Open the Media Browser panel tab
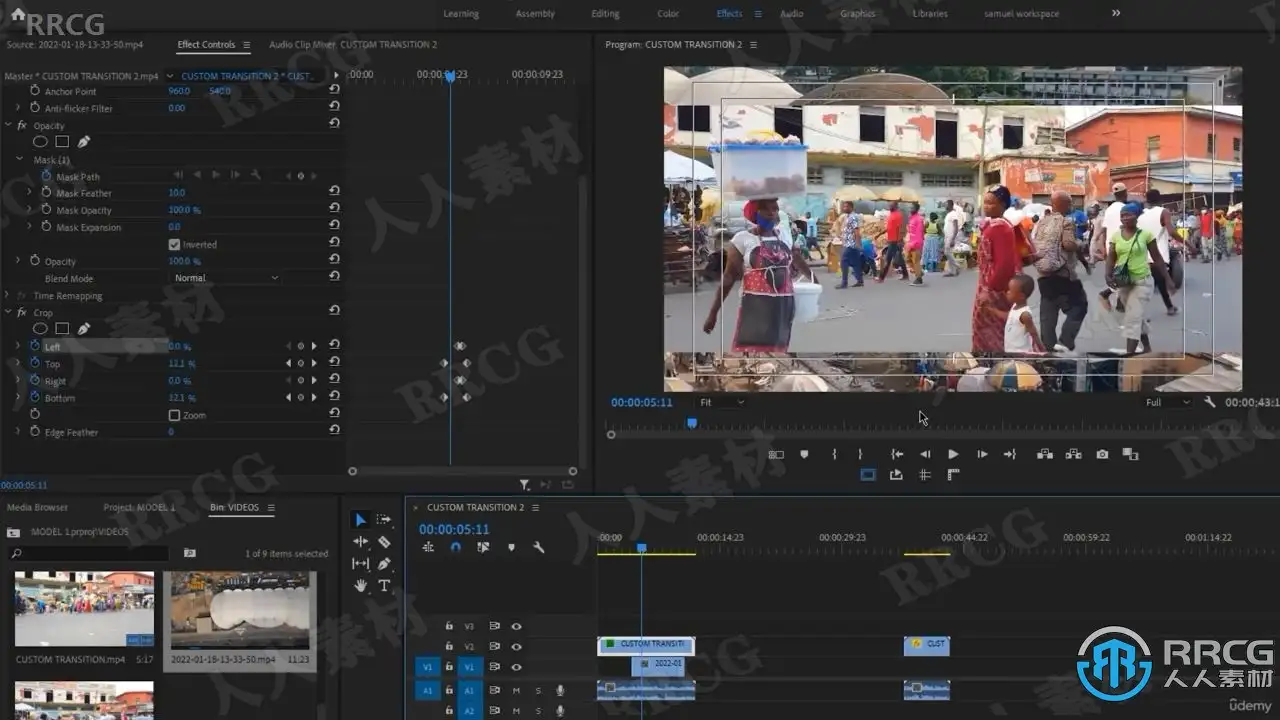 (38, 508)
